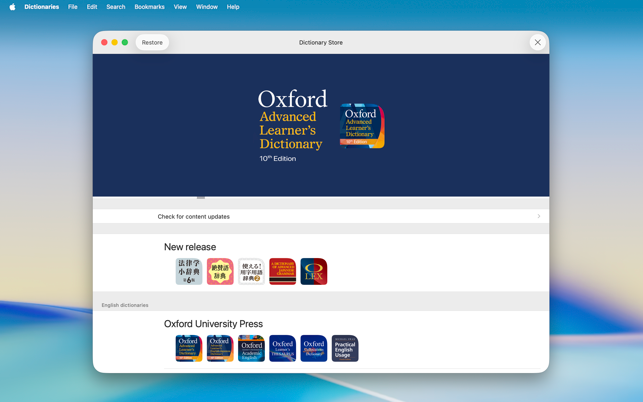Open the O-LEX dictionary icon
The width and height of the screenshot is (643, 402).
[x=314, y=271]
